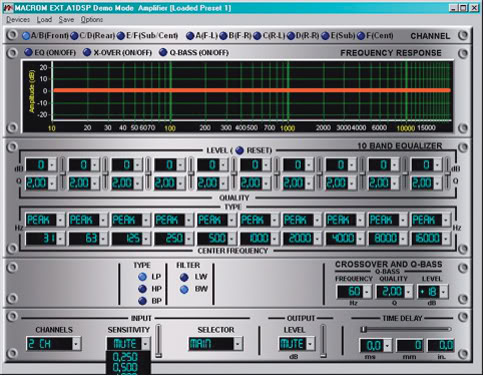Open the 125 center frequency dropdown

(x=146, y=239)
